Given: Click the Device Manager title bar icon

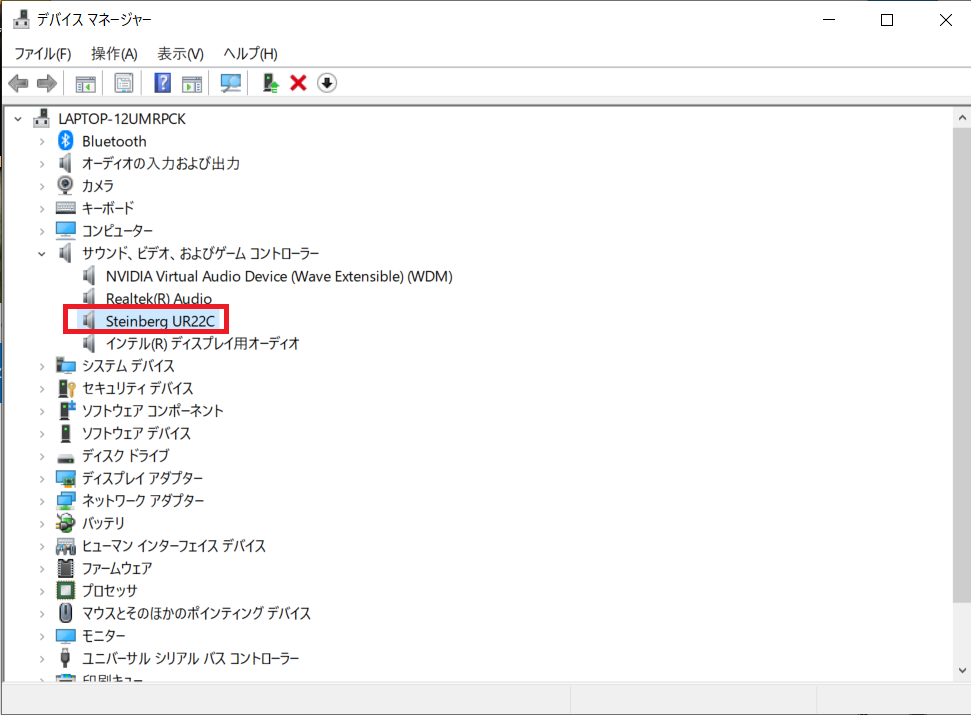Looking at the screenshot, I should click(22, 20).
